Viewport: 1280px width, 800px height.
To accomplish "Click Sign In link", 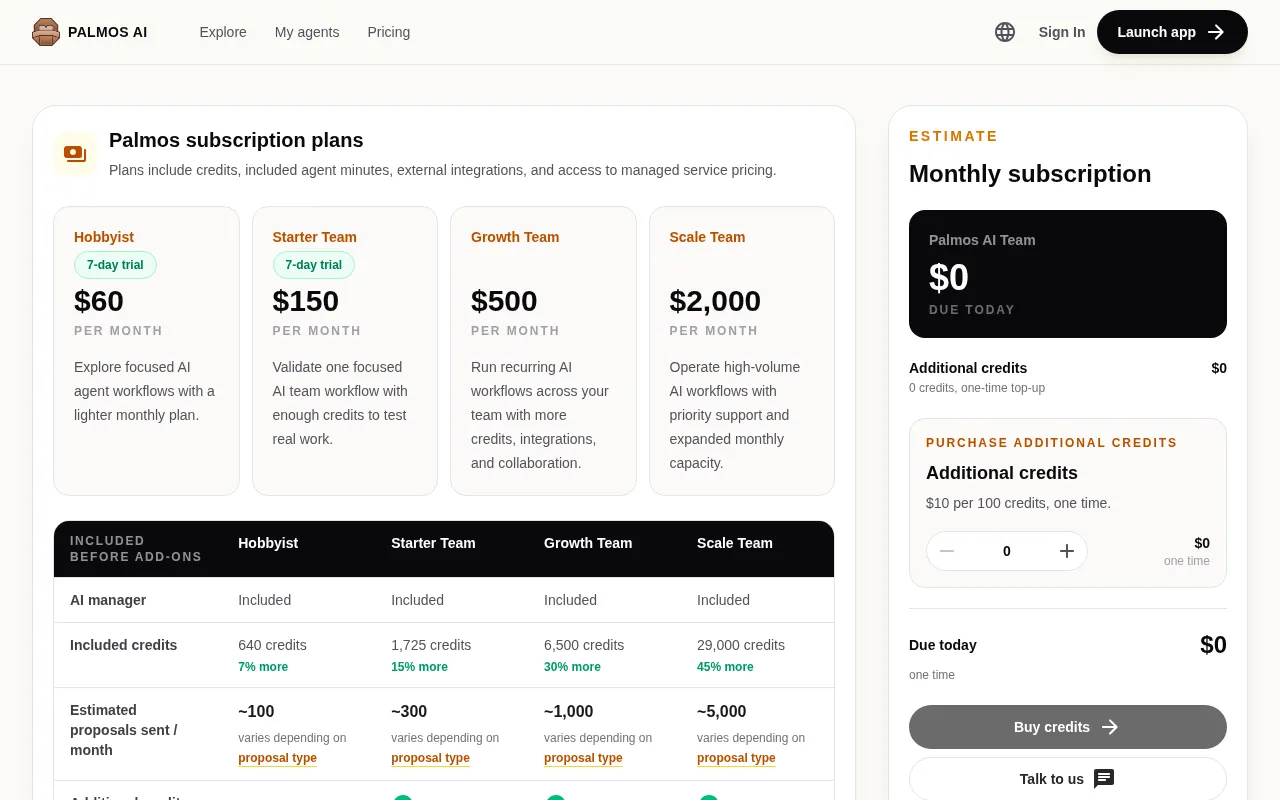I will click(x=1062, y=32).
